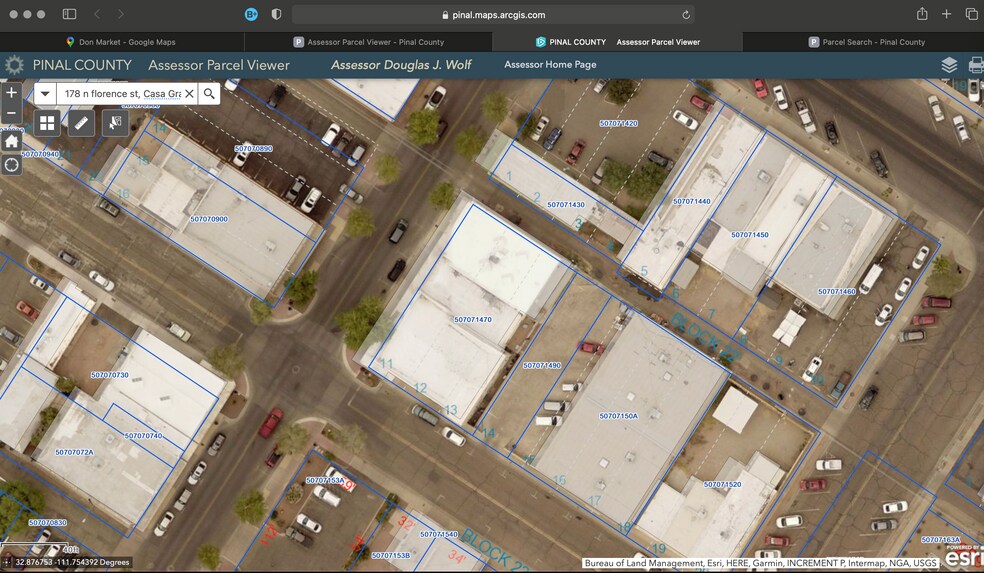The width and height of the screenshot is (984, 573).
Task: Find my location on map
Action: [11, 165]
